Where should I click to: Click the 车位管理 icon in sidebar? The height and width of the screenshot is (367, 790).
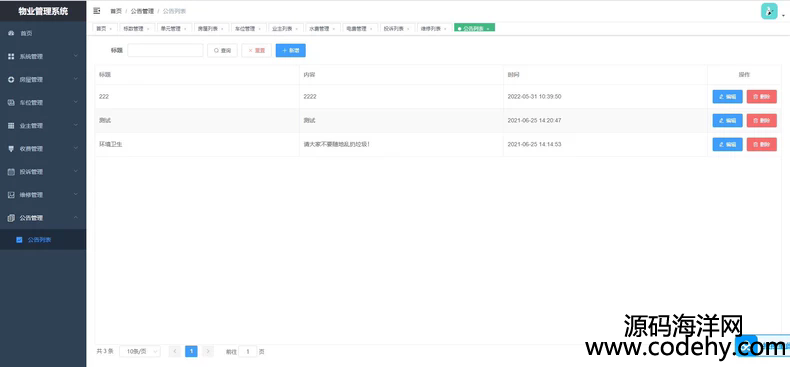pyautogui.click(x=11, y=102)
